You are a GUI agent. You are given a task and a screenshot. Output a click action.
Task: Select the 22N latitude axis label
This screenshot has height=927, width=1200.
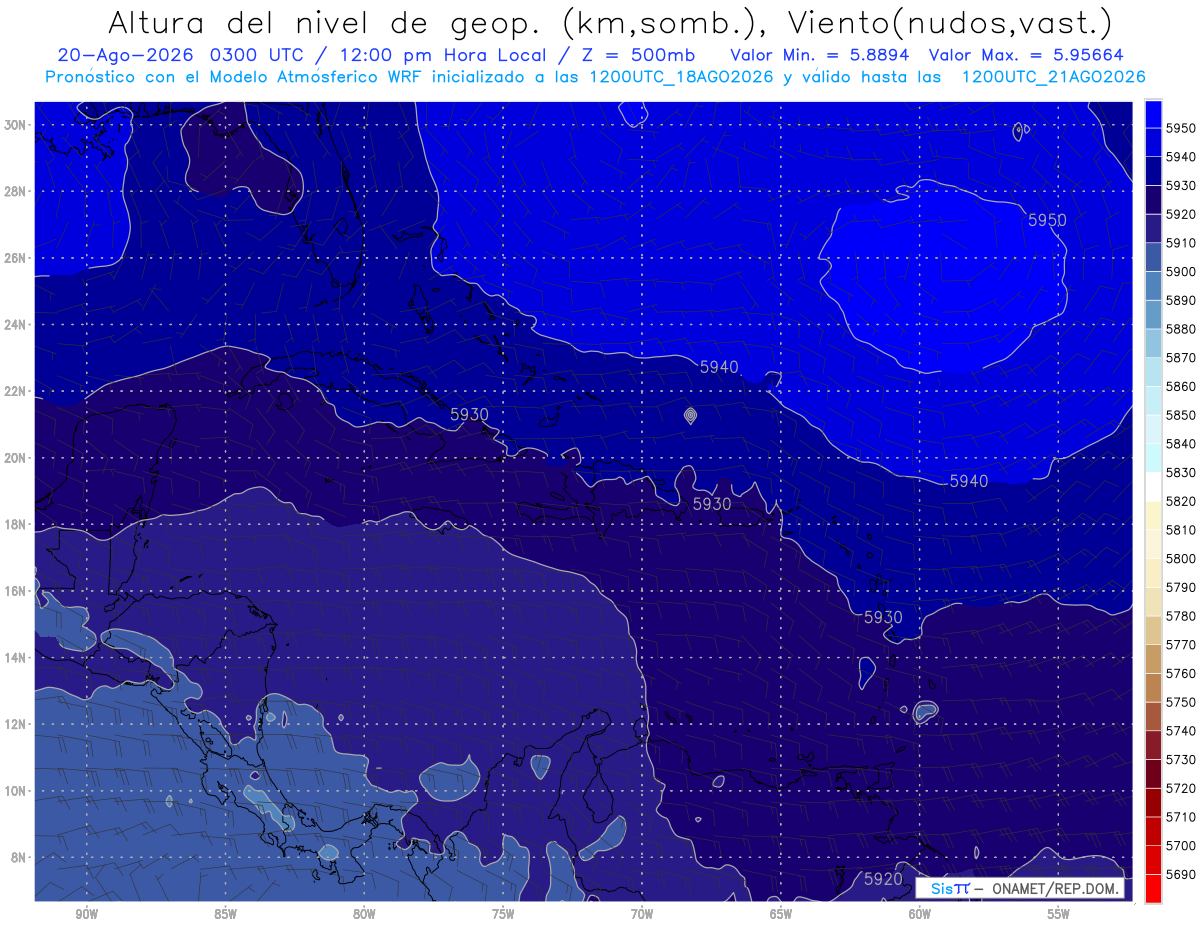point(16,391)
